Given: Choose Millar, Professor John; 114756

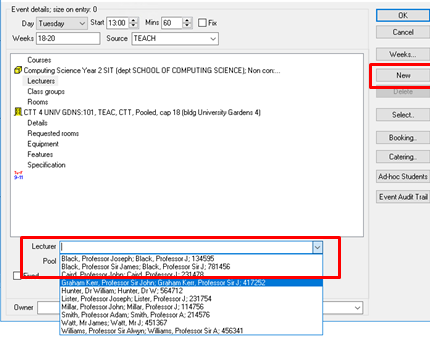Looking at the screenshot, I should pyautogui.click(x=191, y=307).
